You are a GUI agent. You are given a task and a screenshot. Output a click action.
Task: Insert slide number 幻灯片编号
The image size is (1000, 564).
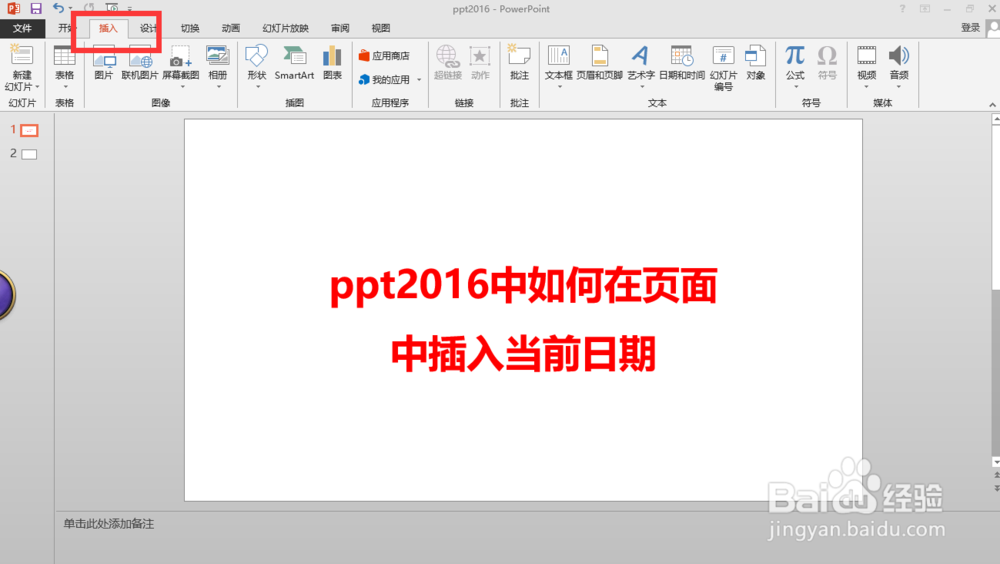[723, 68]
